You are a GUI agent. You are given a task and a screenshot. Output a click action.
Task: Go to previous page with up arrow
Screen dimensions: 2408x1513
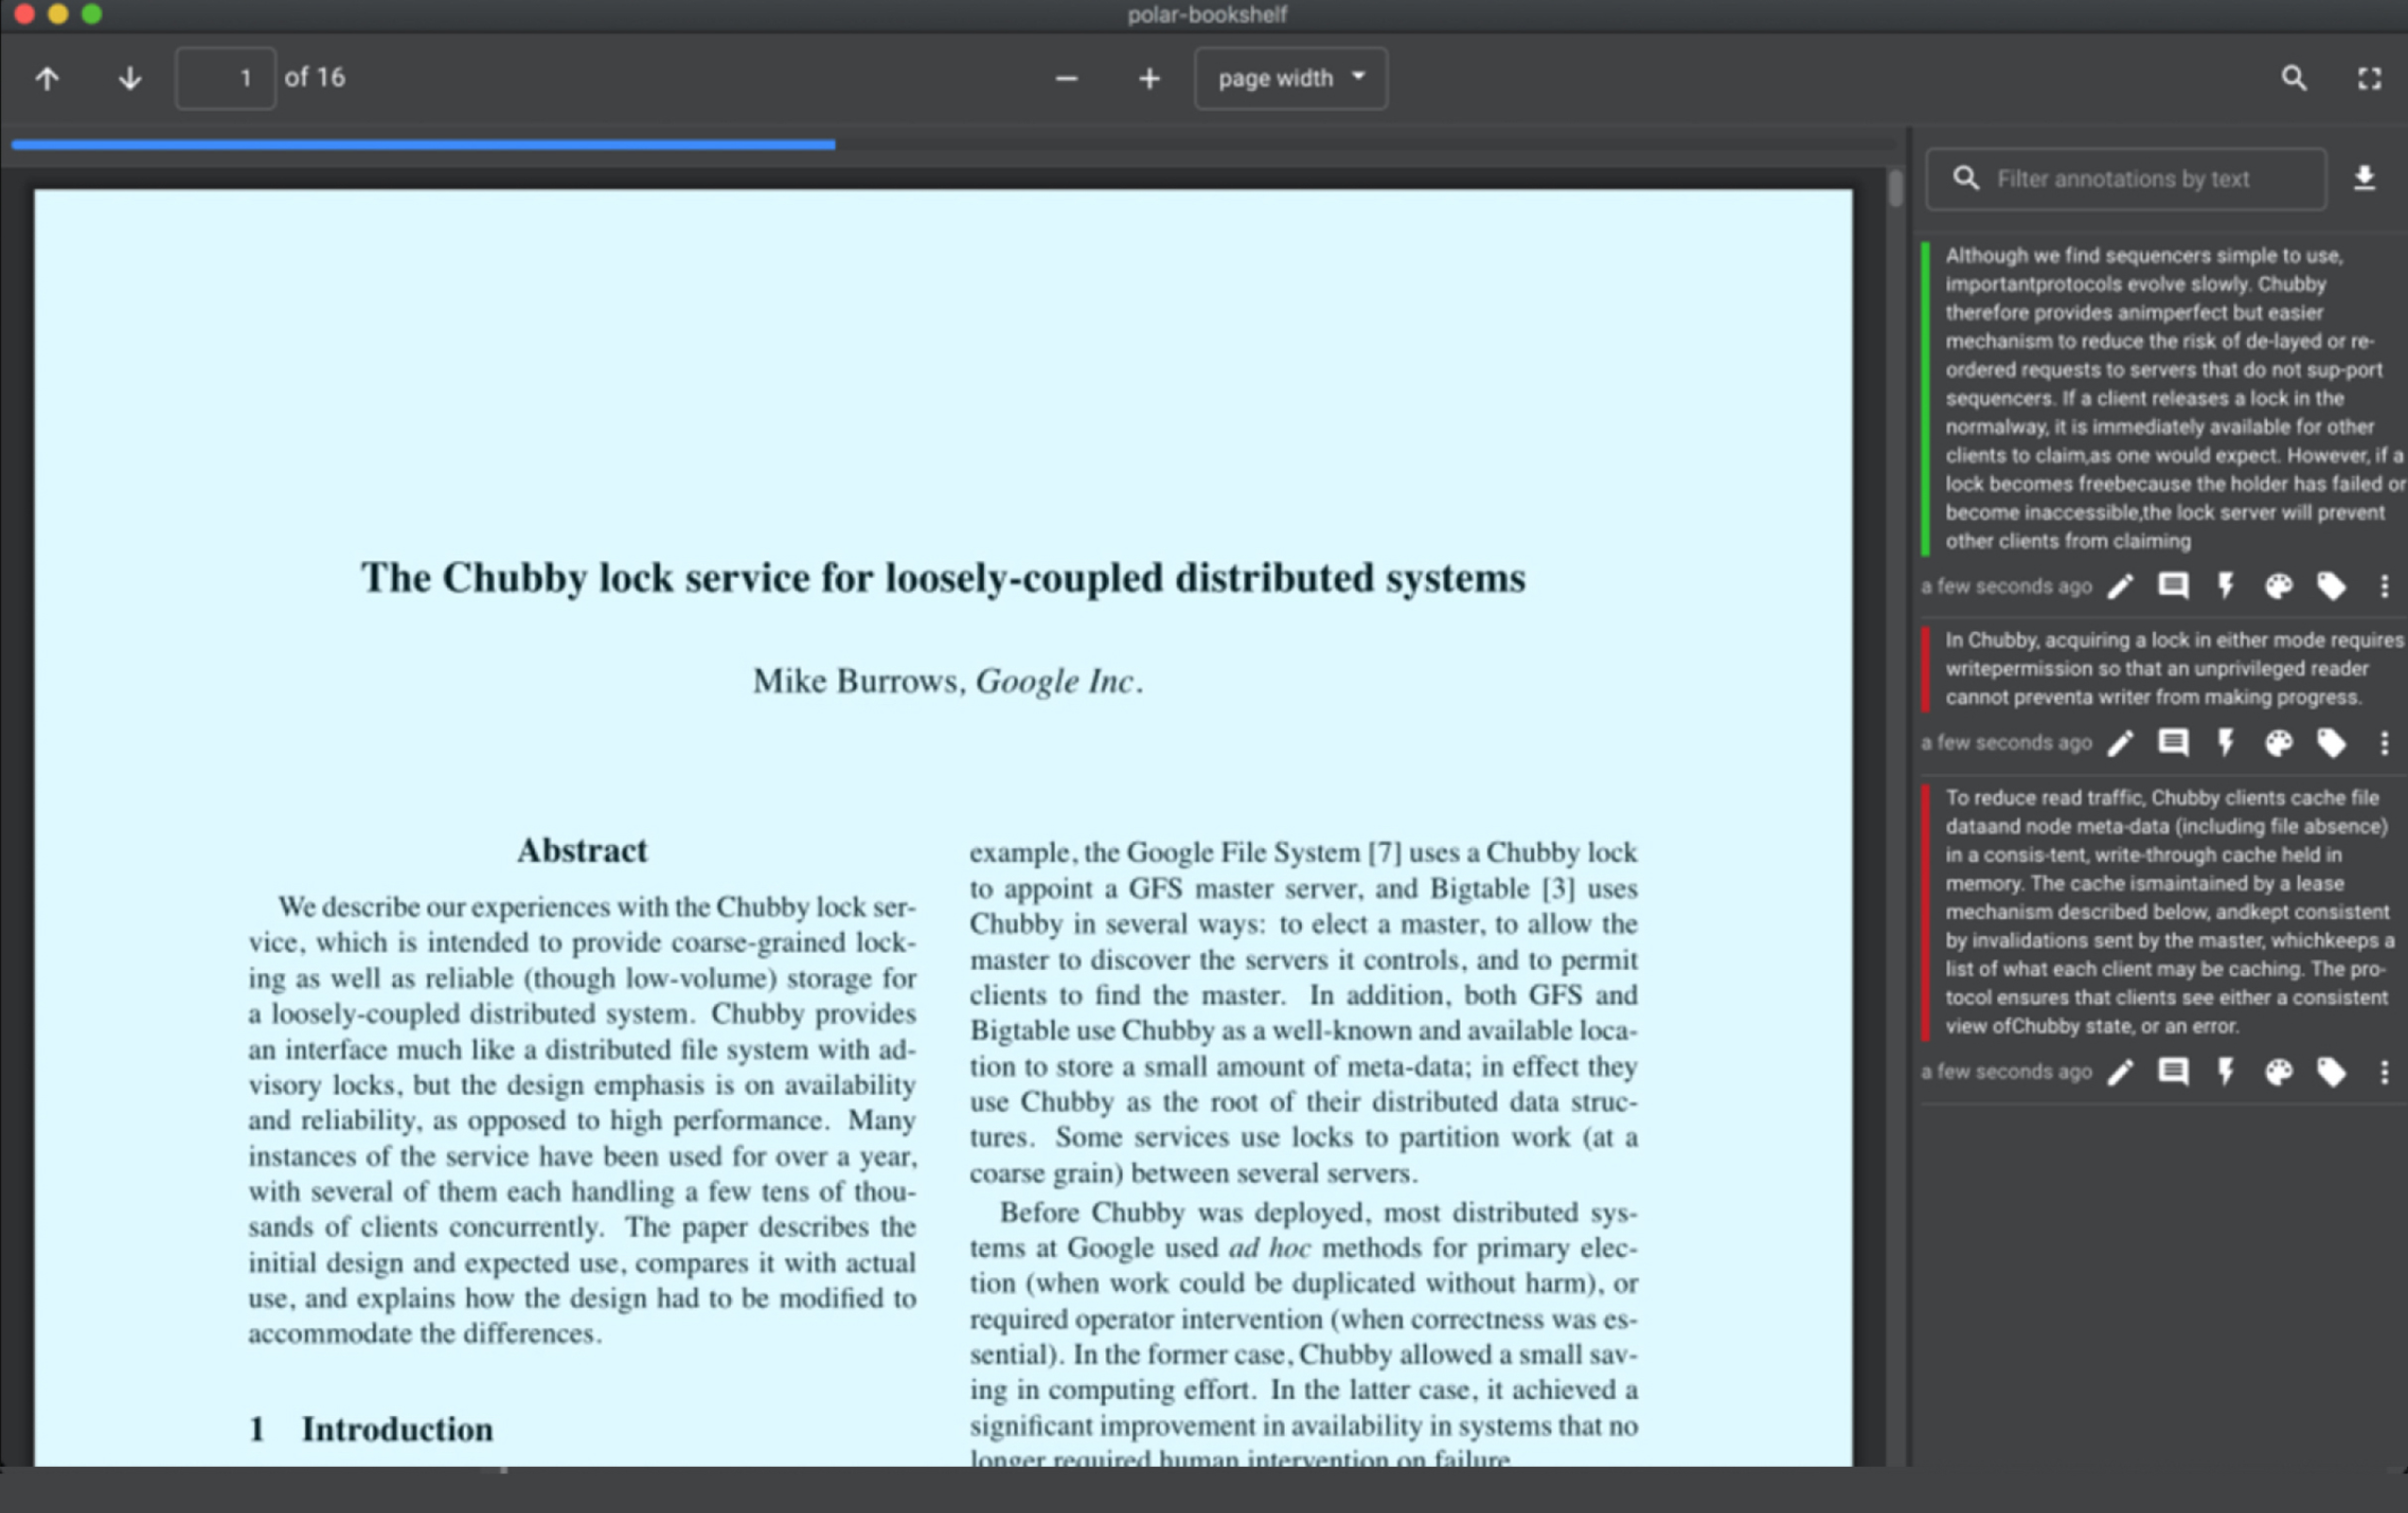point(47,78)
